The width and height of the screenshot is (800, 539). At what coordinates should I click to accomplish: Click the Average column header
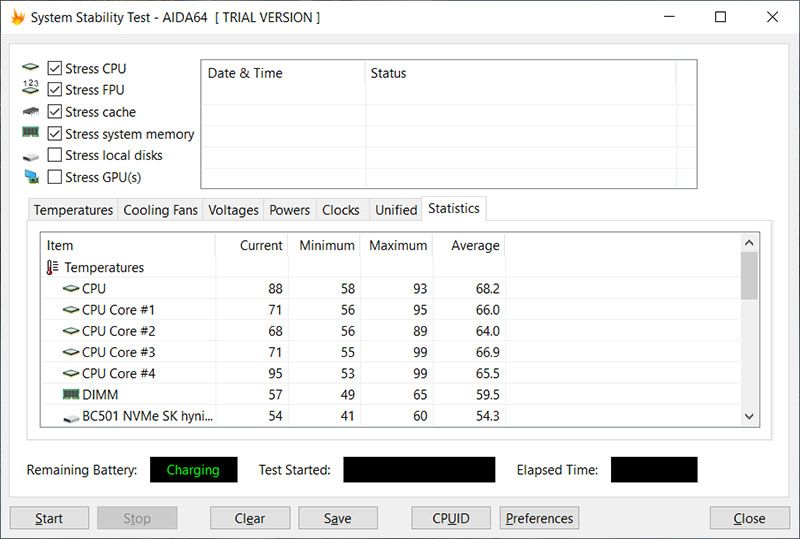(x=469, y=246)
